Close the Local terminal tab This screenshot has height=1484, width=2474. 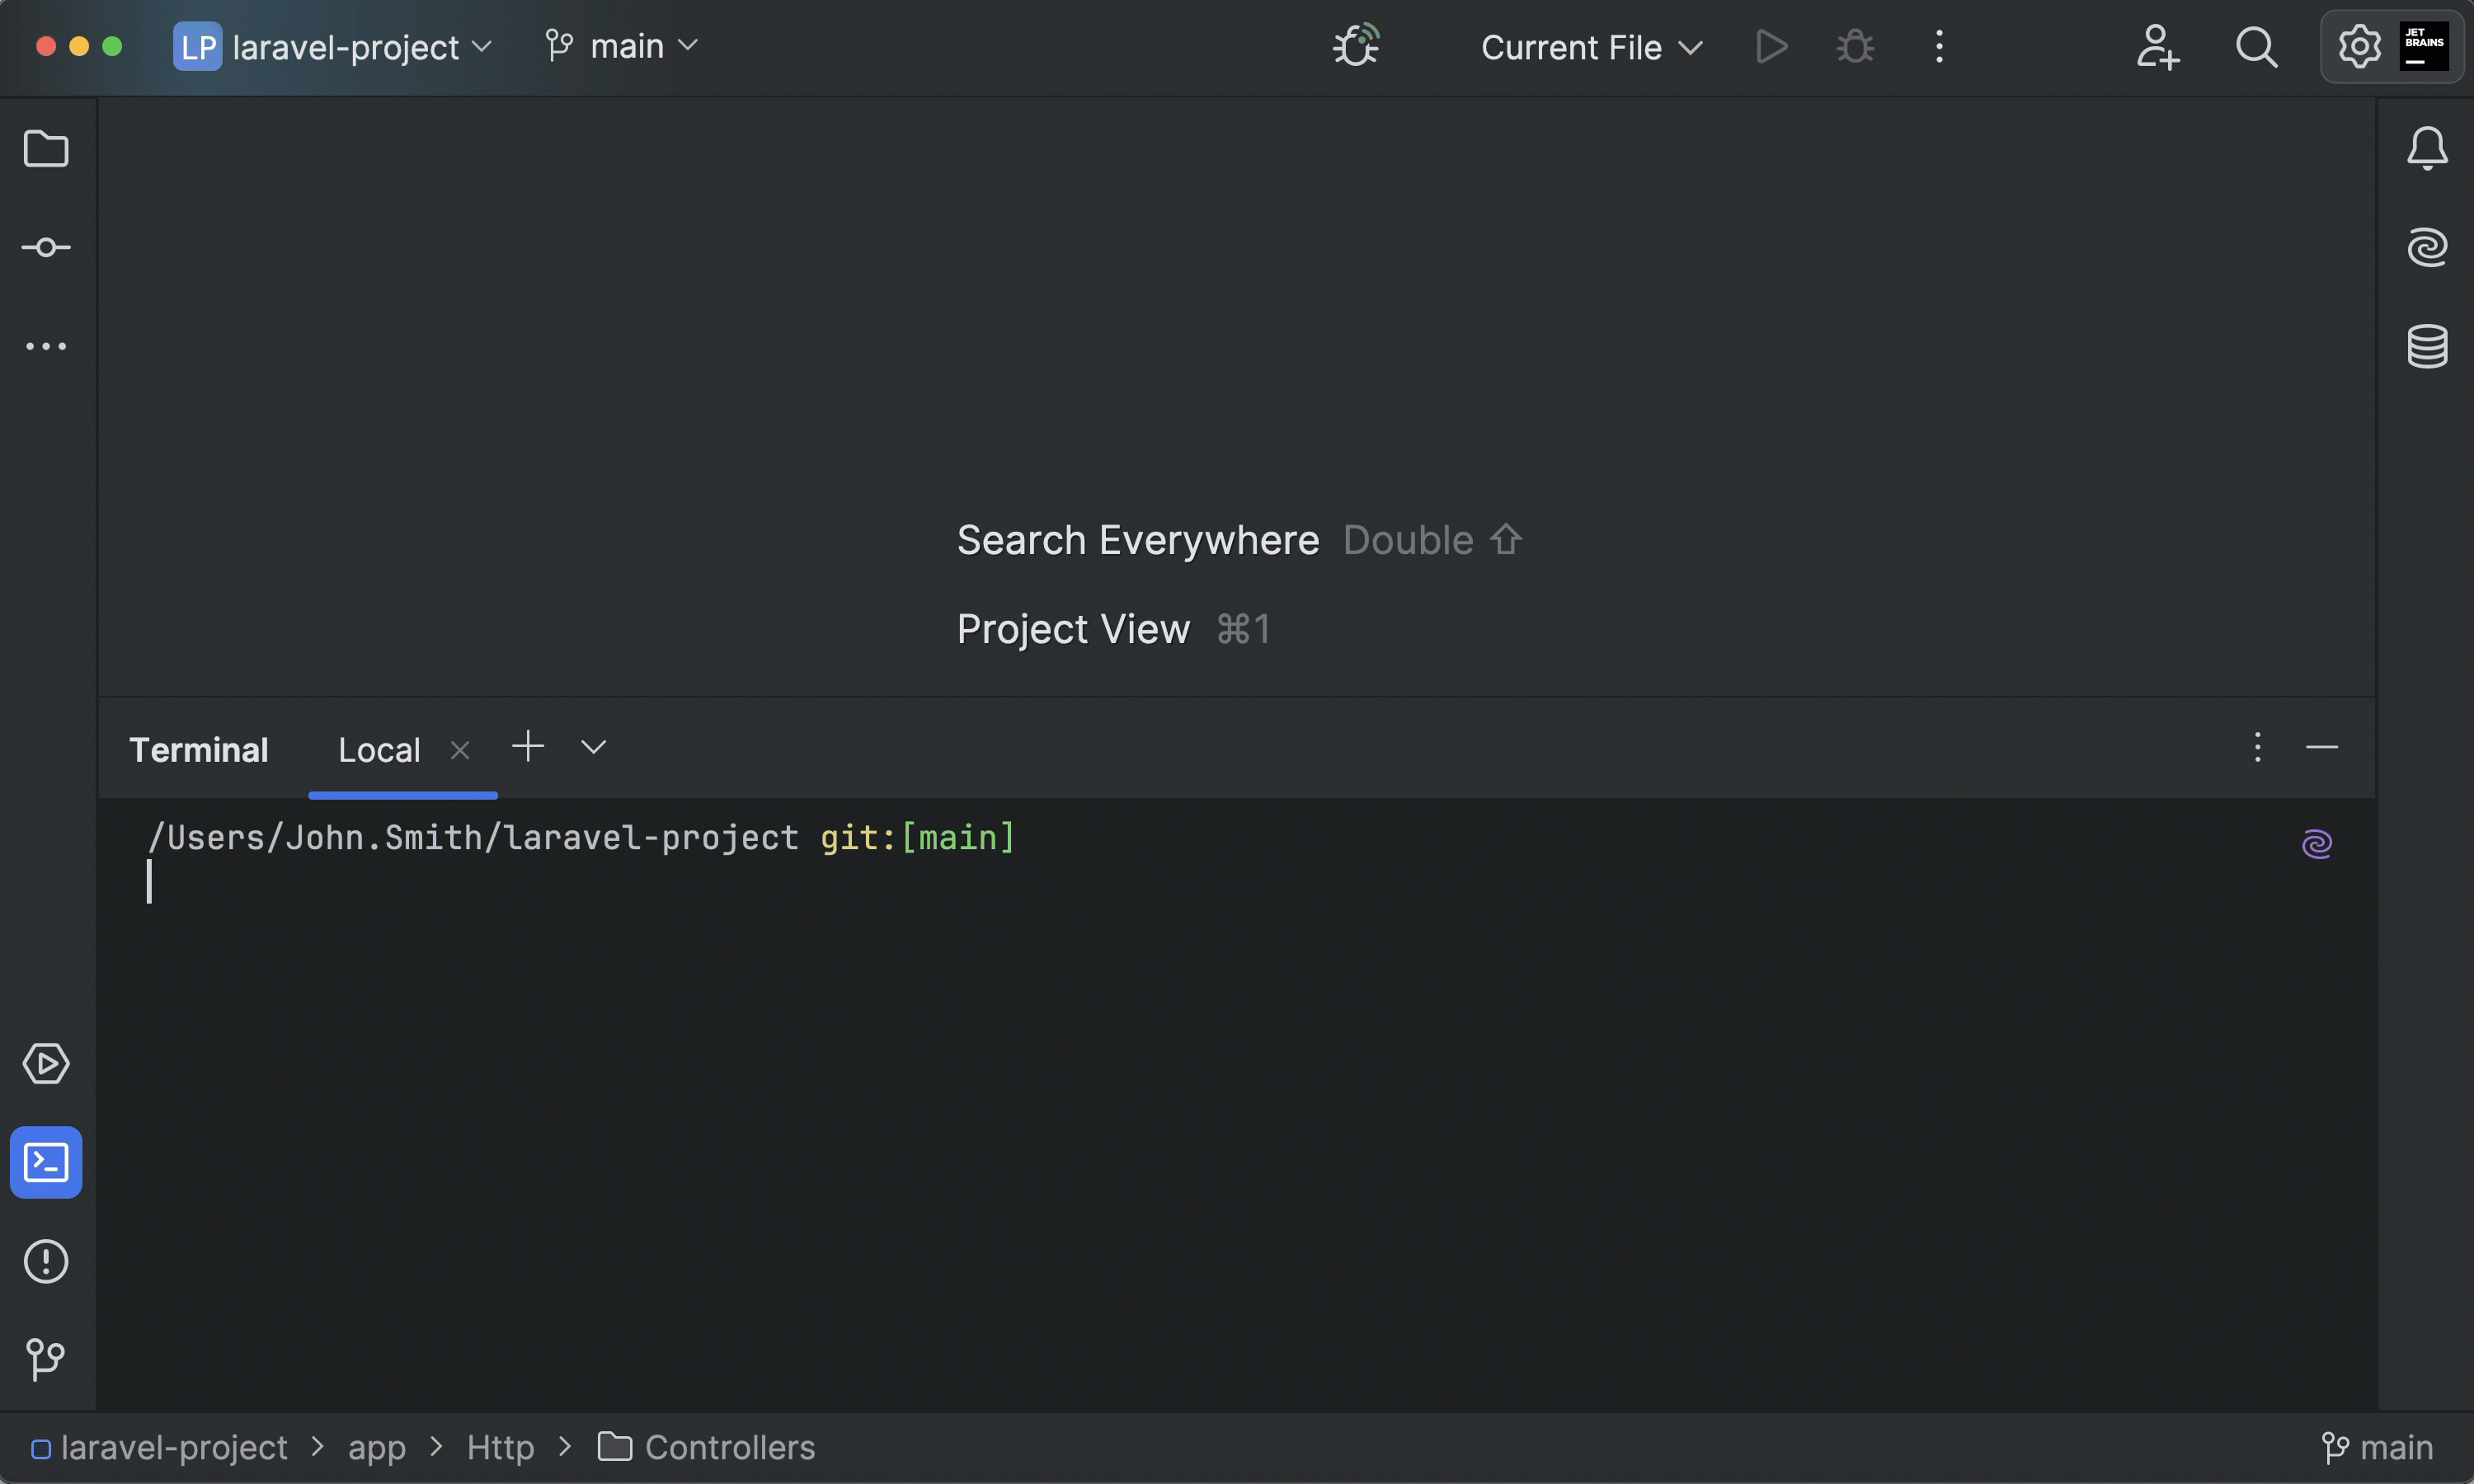tap(460, 750)
